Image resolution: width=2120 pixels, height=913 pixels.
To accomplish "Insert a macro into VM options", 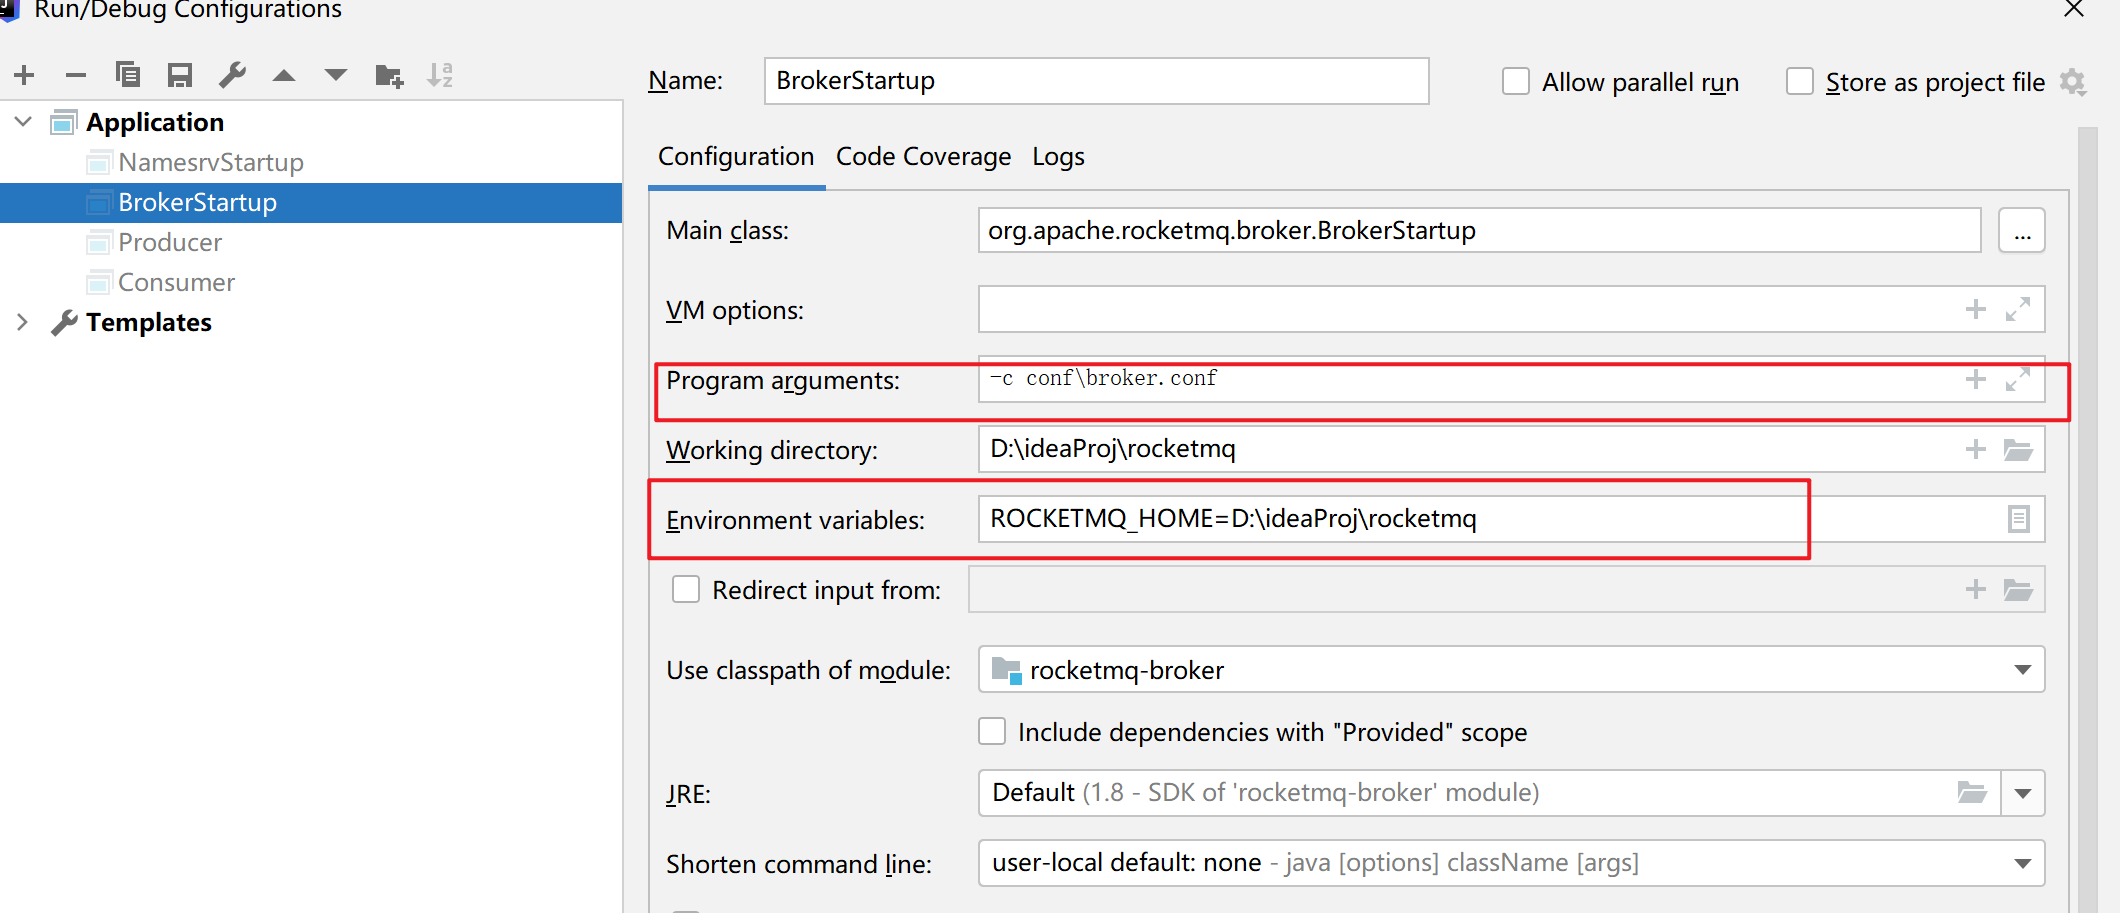I will (1975, 309).
